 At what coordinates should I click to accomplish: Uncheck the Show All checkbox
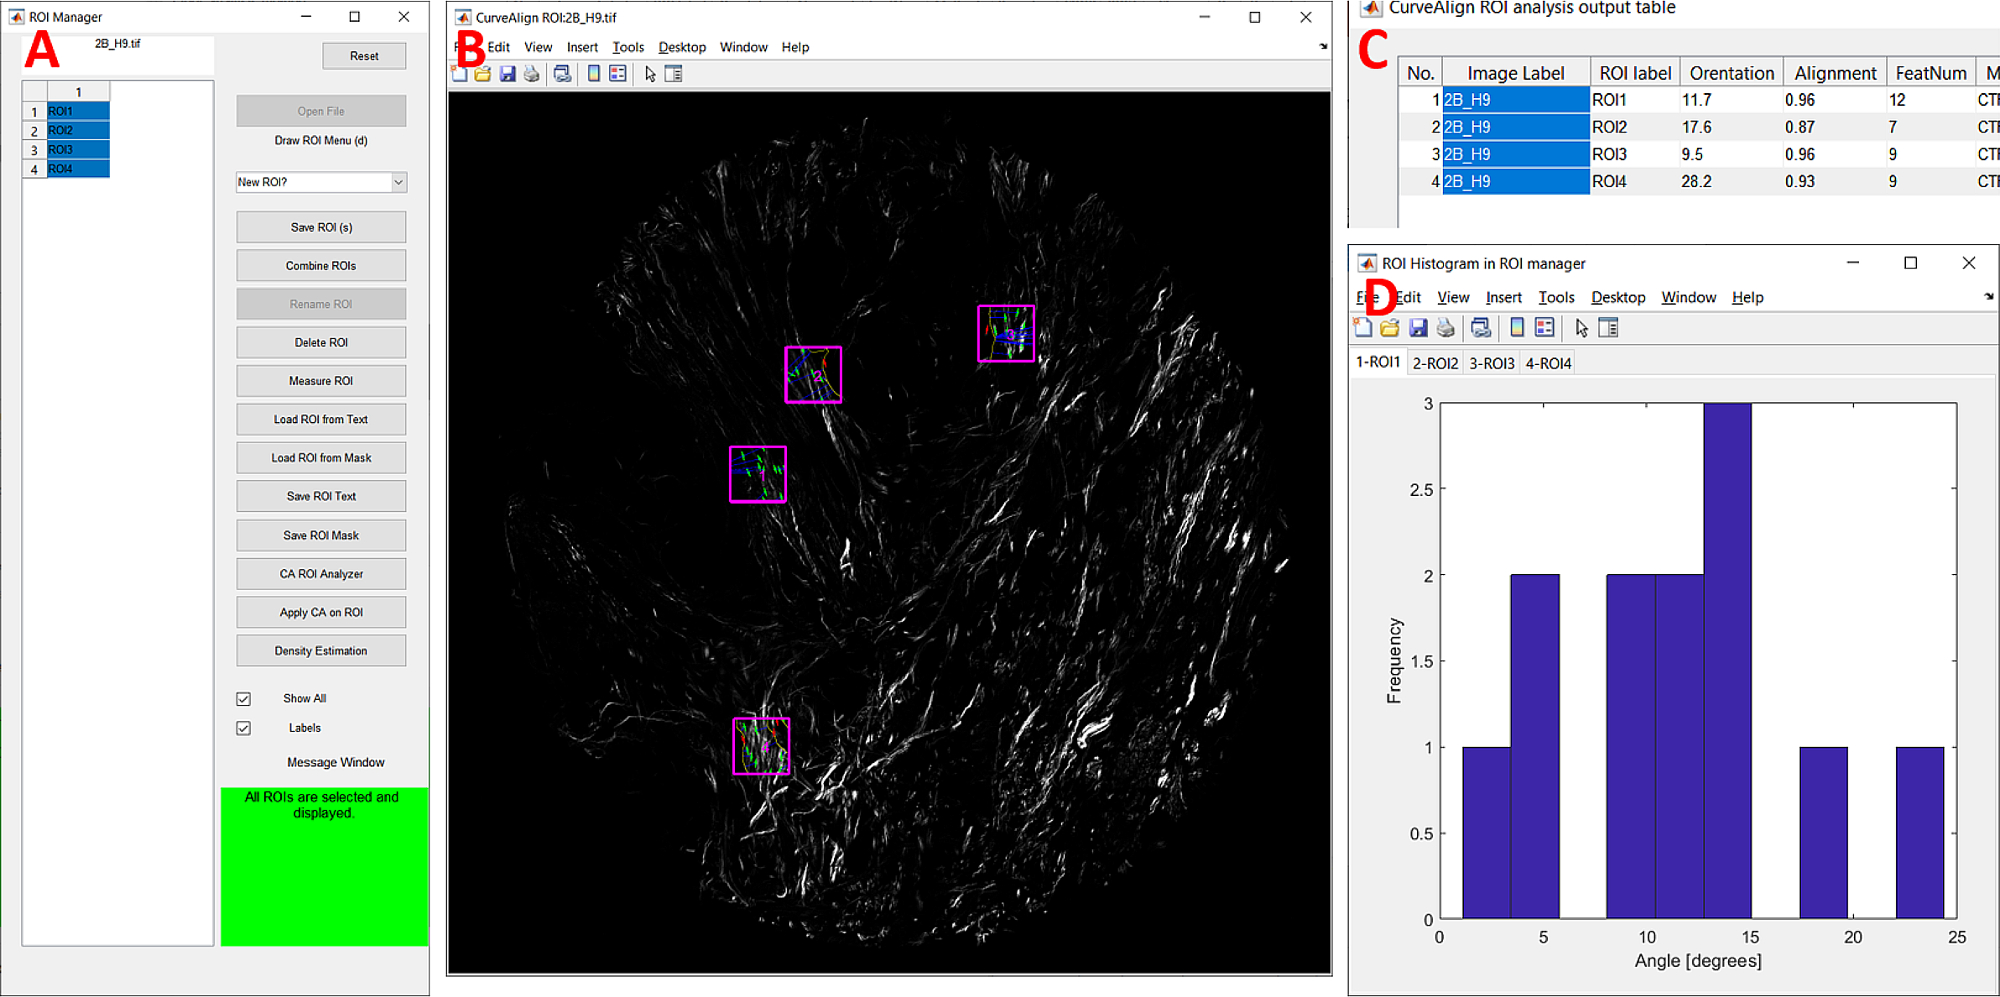click(243, 699)
